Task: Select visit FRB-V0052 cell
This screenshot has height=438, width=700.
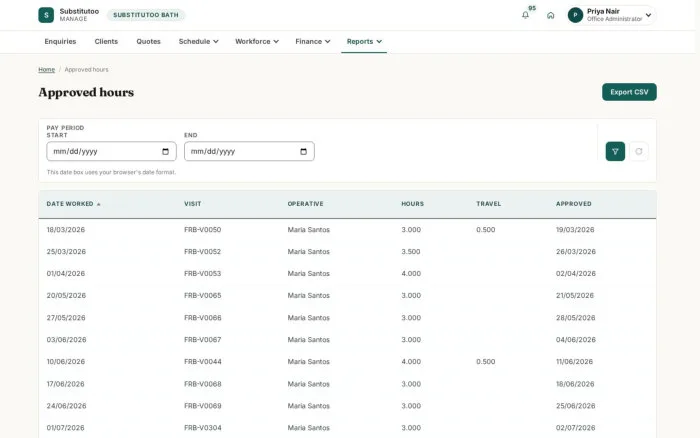Action: click(203, 251)
